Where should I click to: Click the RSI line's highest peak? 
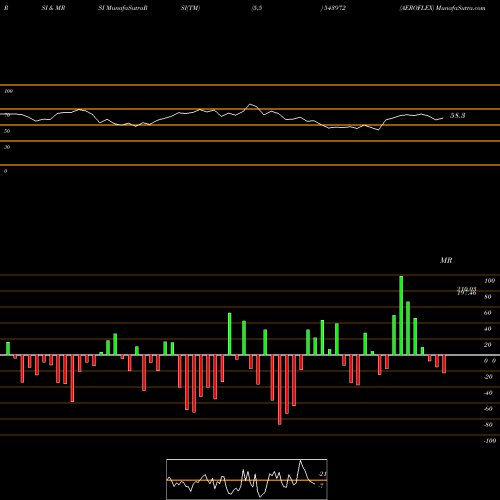click(250, 105)
